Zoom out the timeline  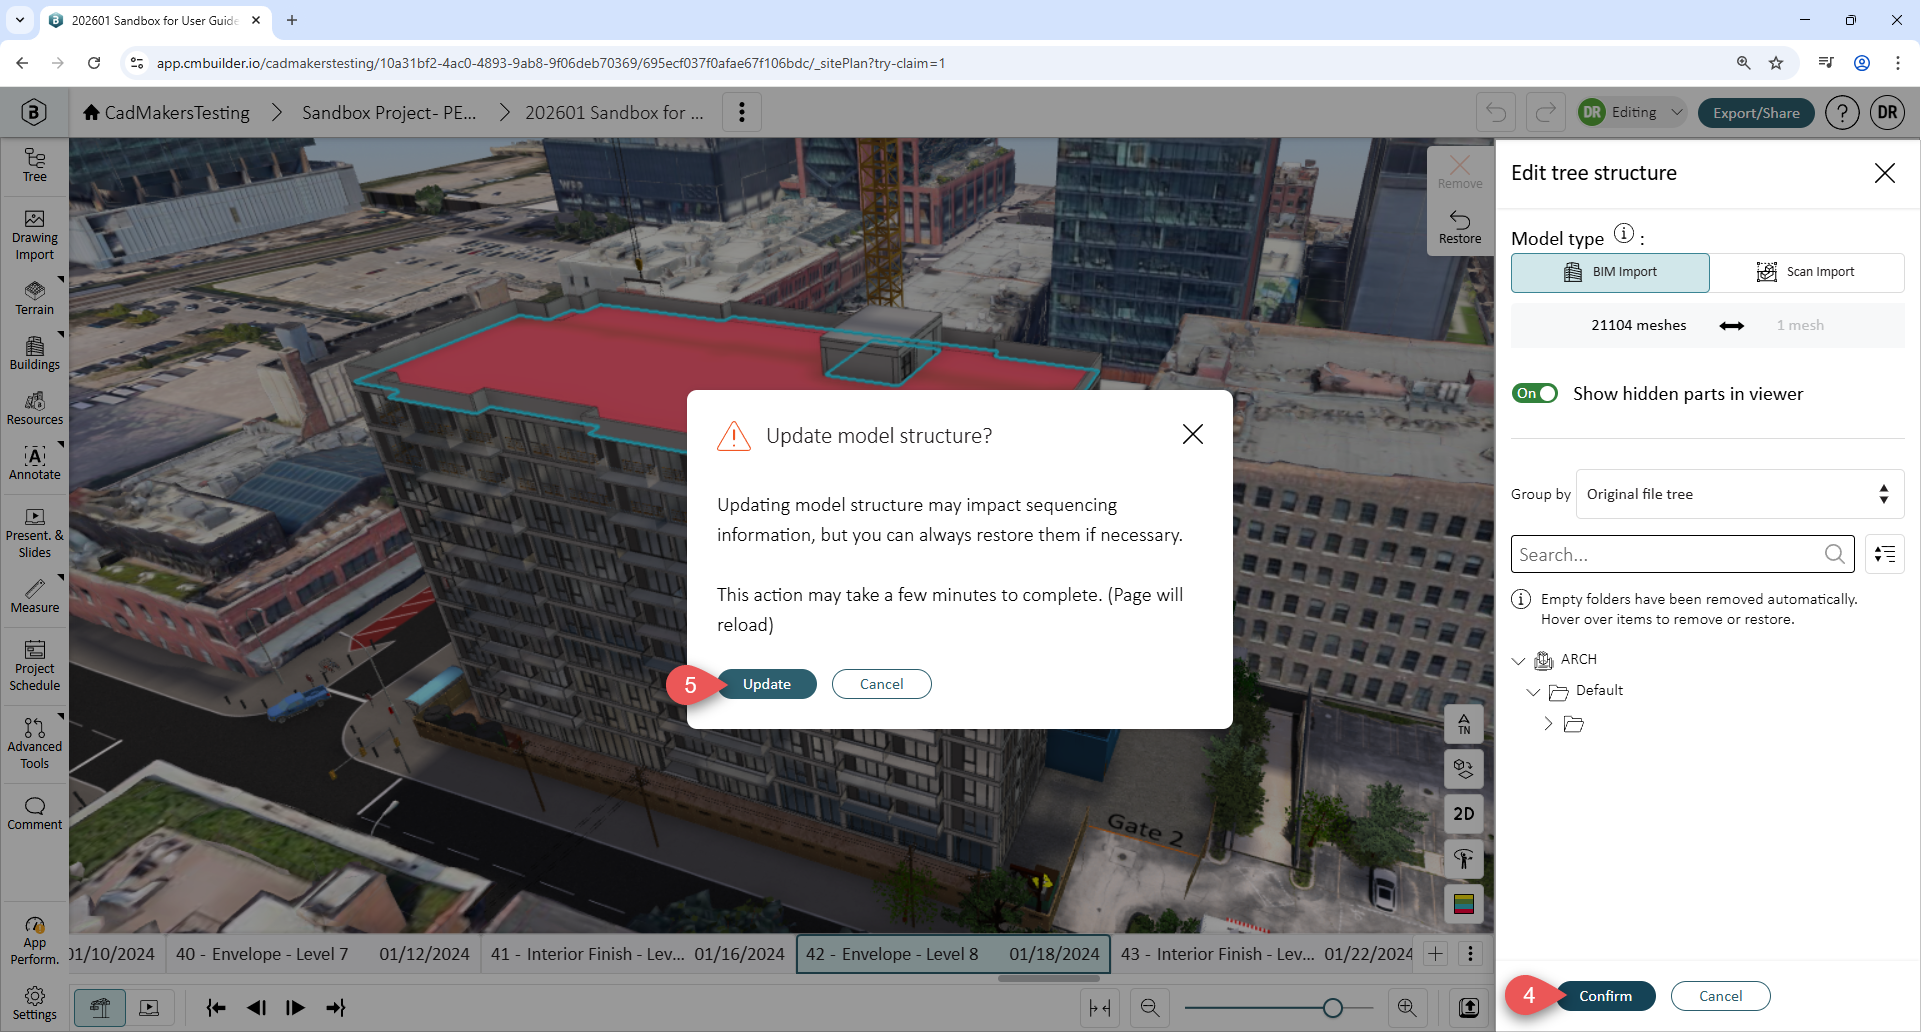click(x=1150, y=1008)
